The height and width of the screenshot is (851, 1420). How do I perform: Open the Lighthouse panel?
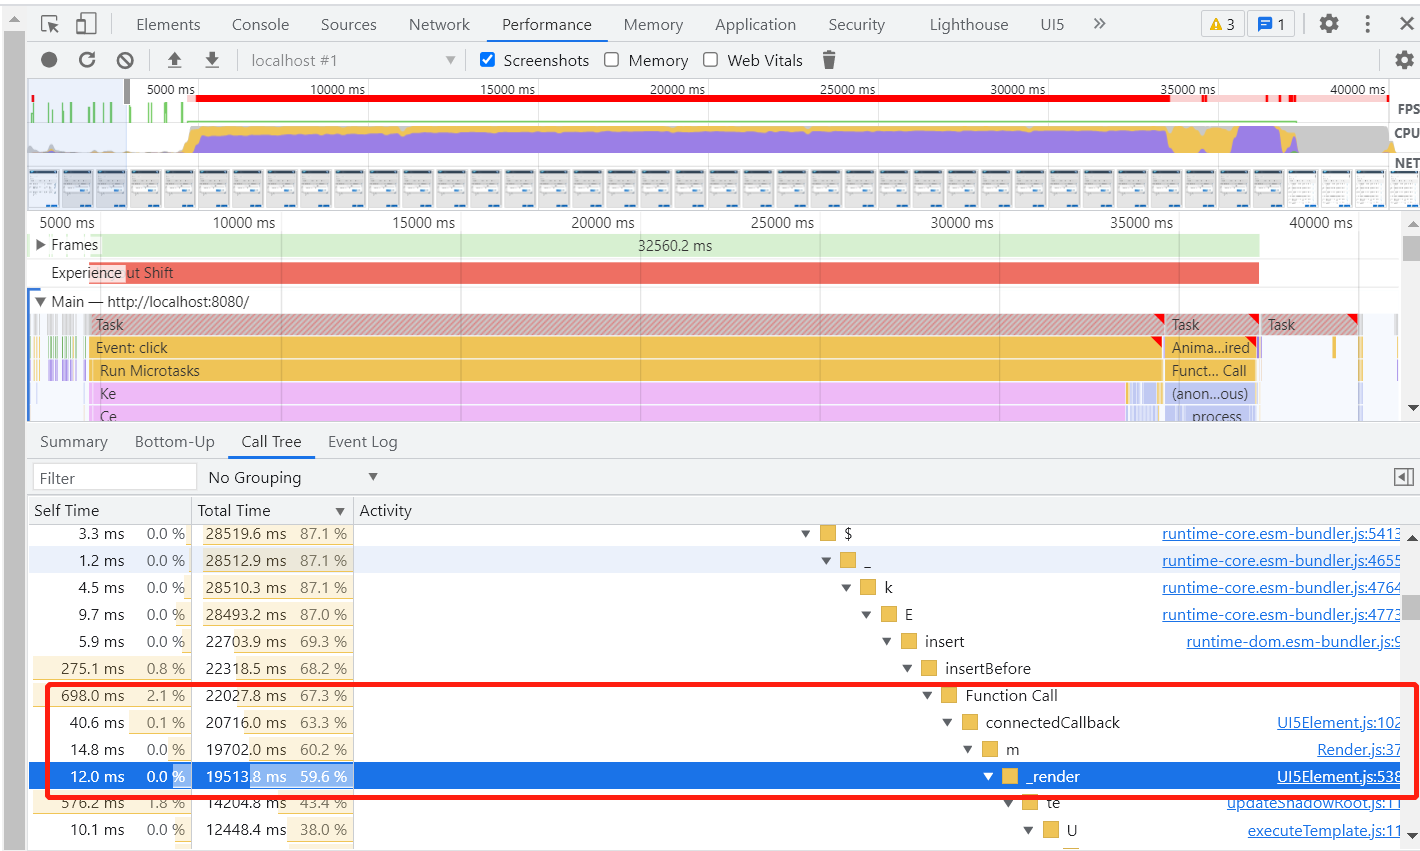point(967,23)
